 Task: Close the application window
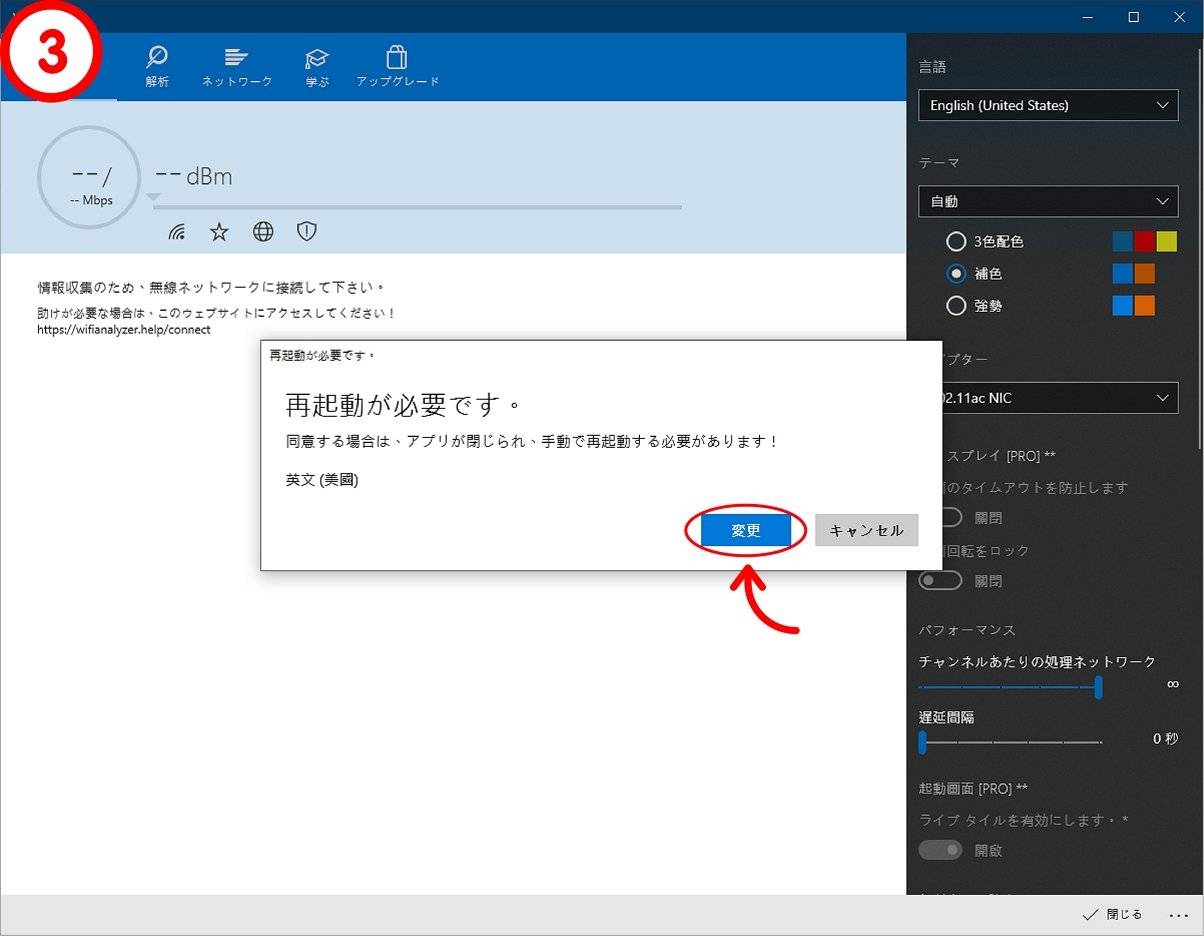(1179, 17)
